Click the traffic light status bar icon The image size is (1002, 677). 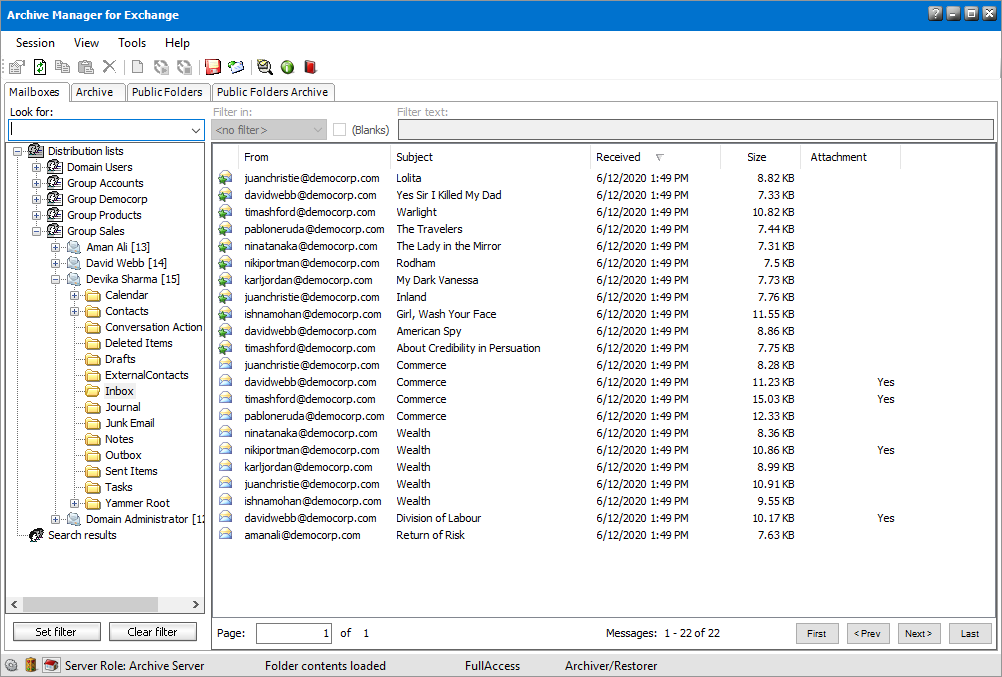[31, 665]
